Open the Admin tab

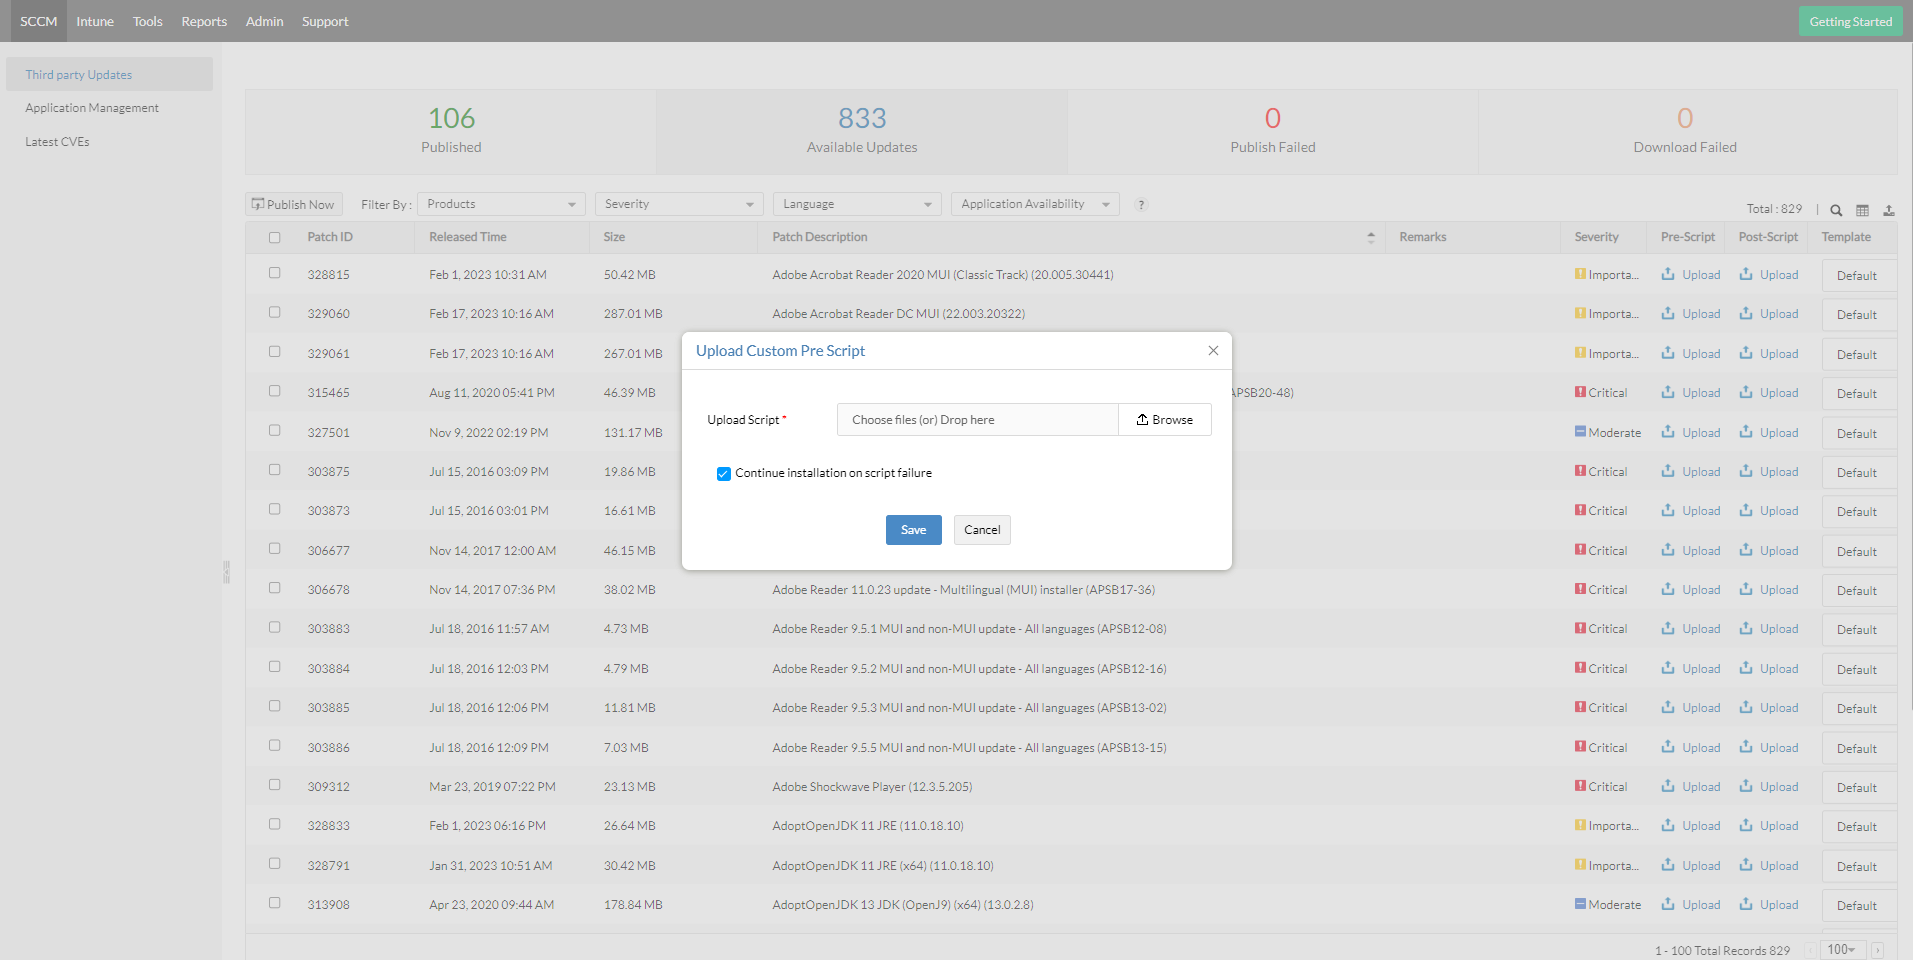(x=265, y=21)
